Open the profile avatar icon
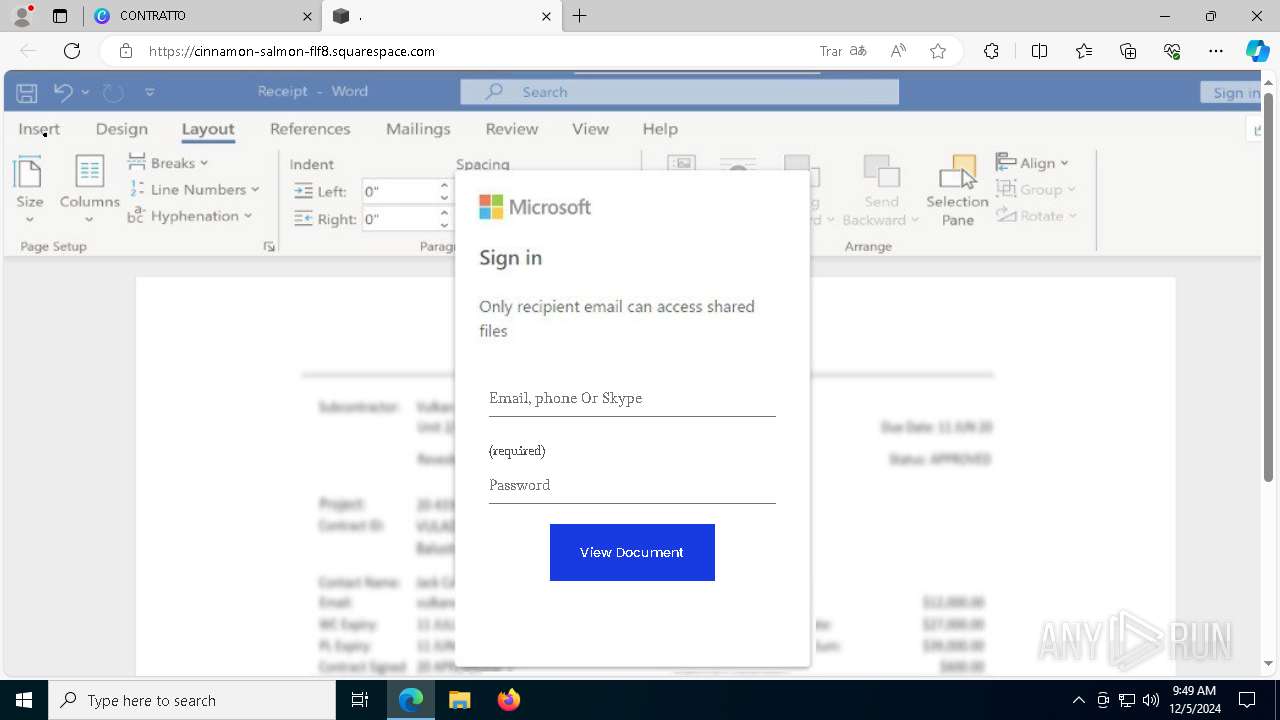This screenshot has height=720, width=1280. 21,15
